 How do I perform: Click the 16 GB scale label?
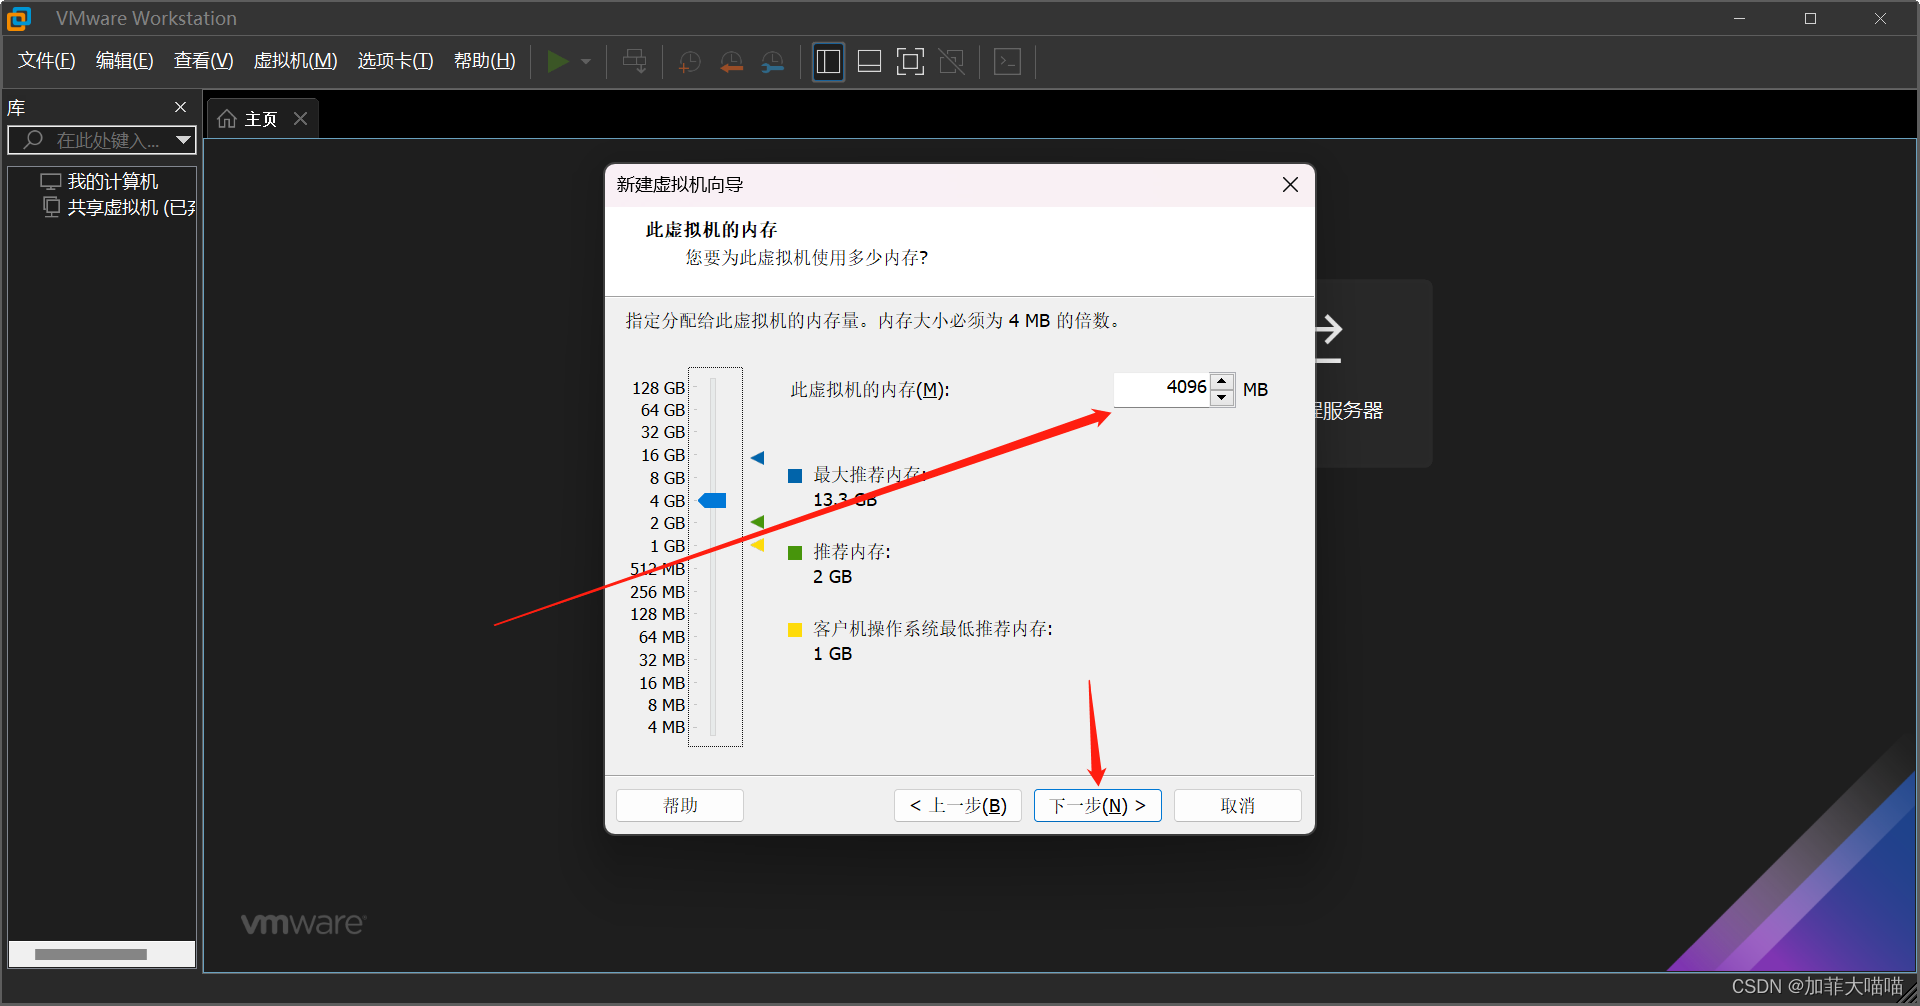click(663, 455)
